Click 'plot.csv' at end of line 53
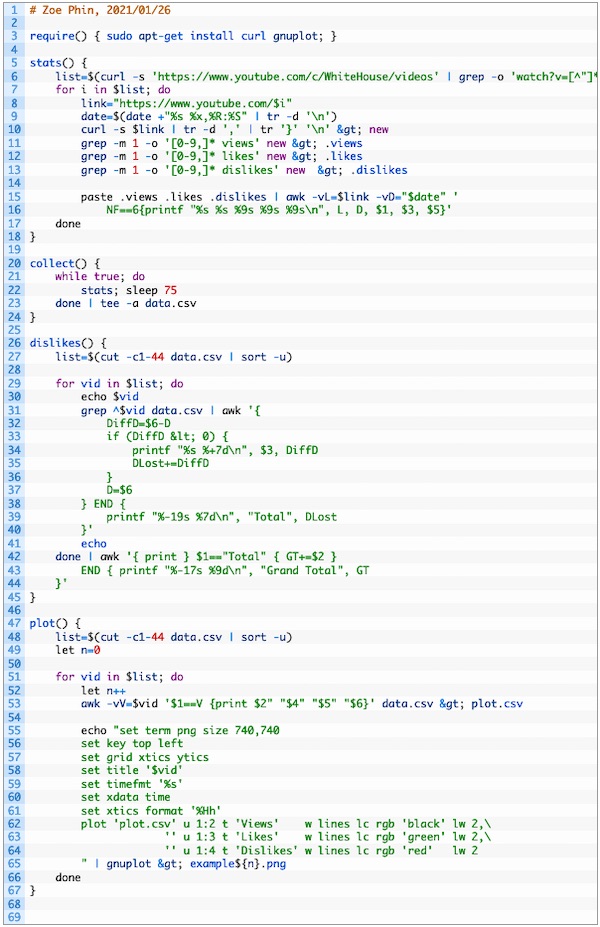Viewport: 600px width, 927px height. click(497, 704)
